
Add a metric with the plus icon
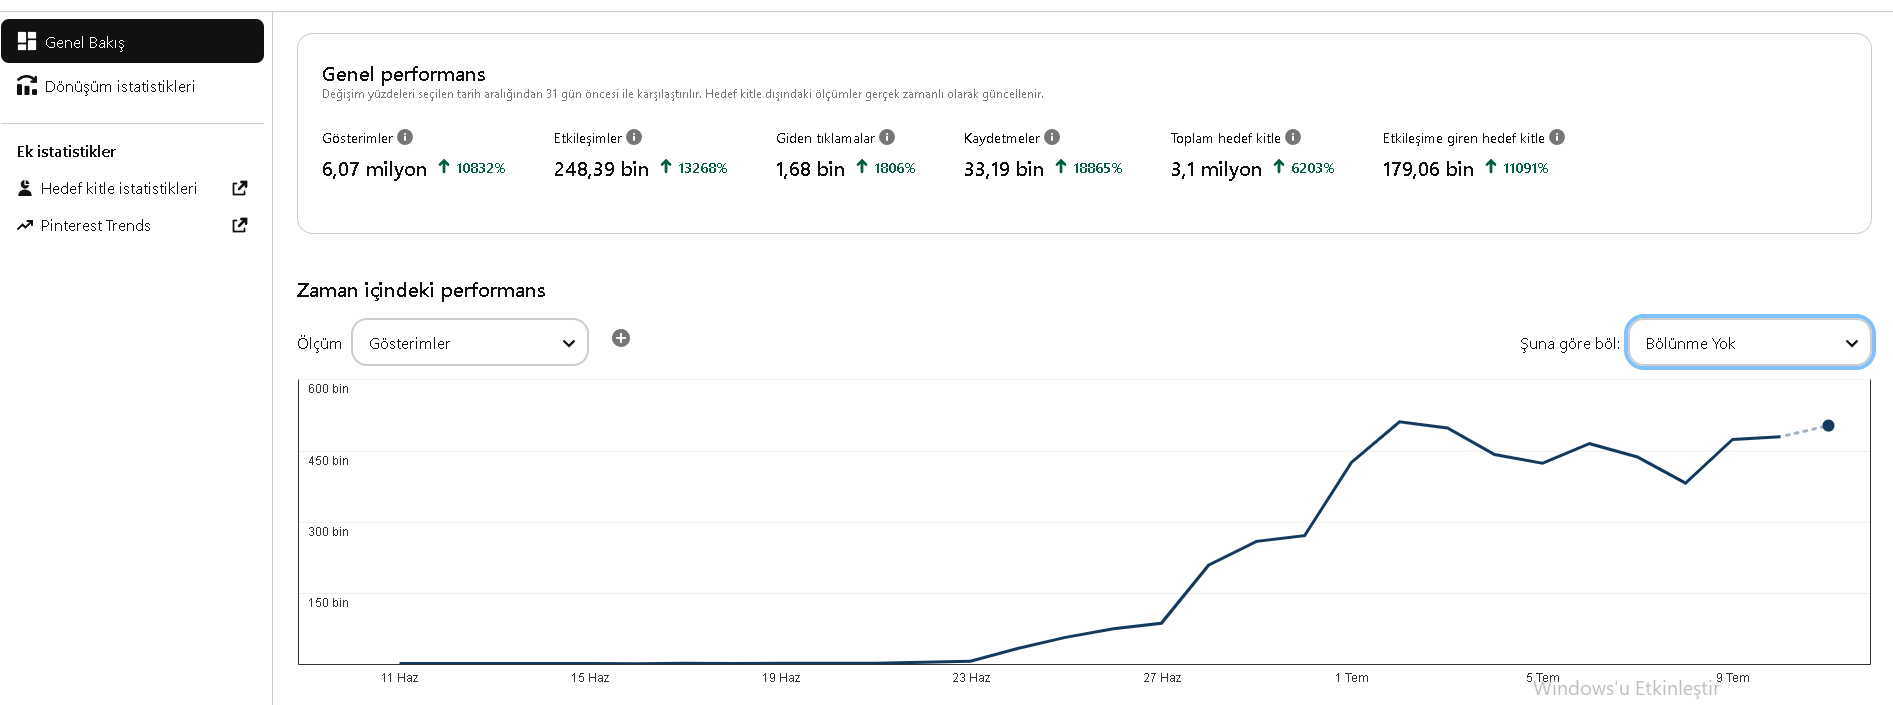[x=621, y=338]
